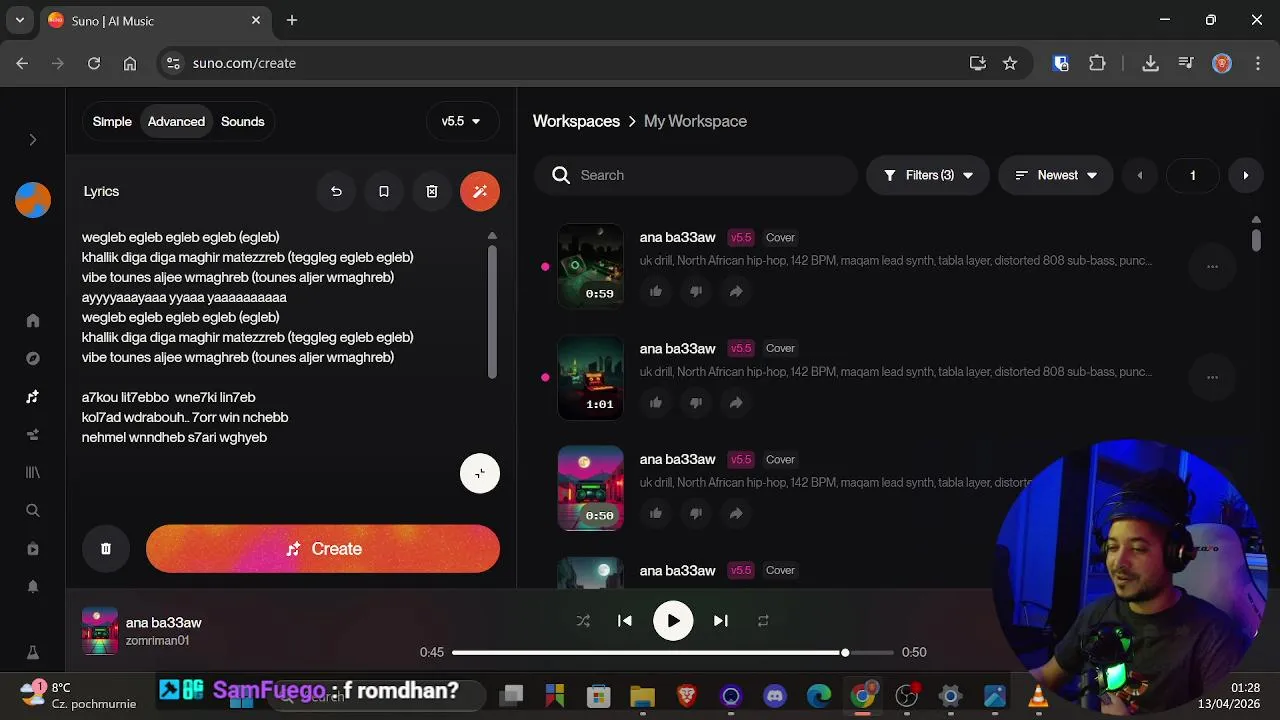Open Notifications bell icon in sidebar
The height and width of the screenshot is (720, 1280).
[33, 587]
